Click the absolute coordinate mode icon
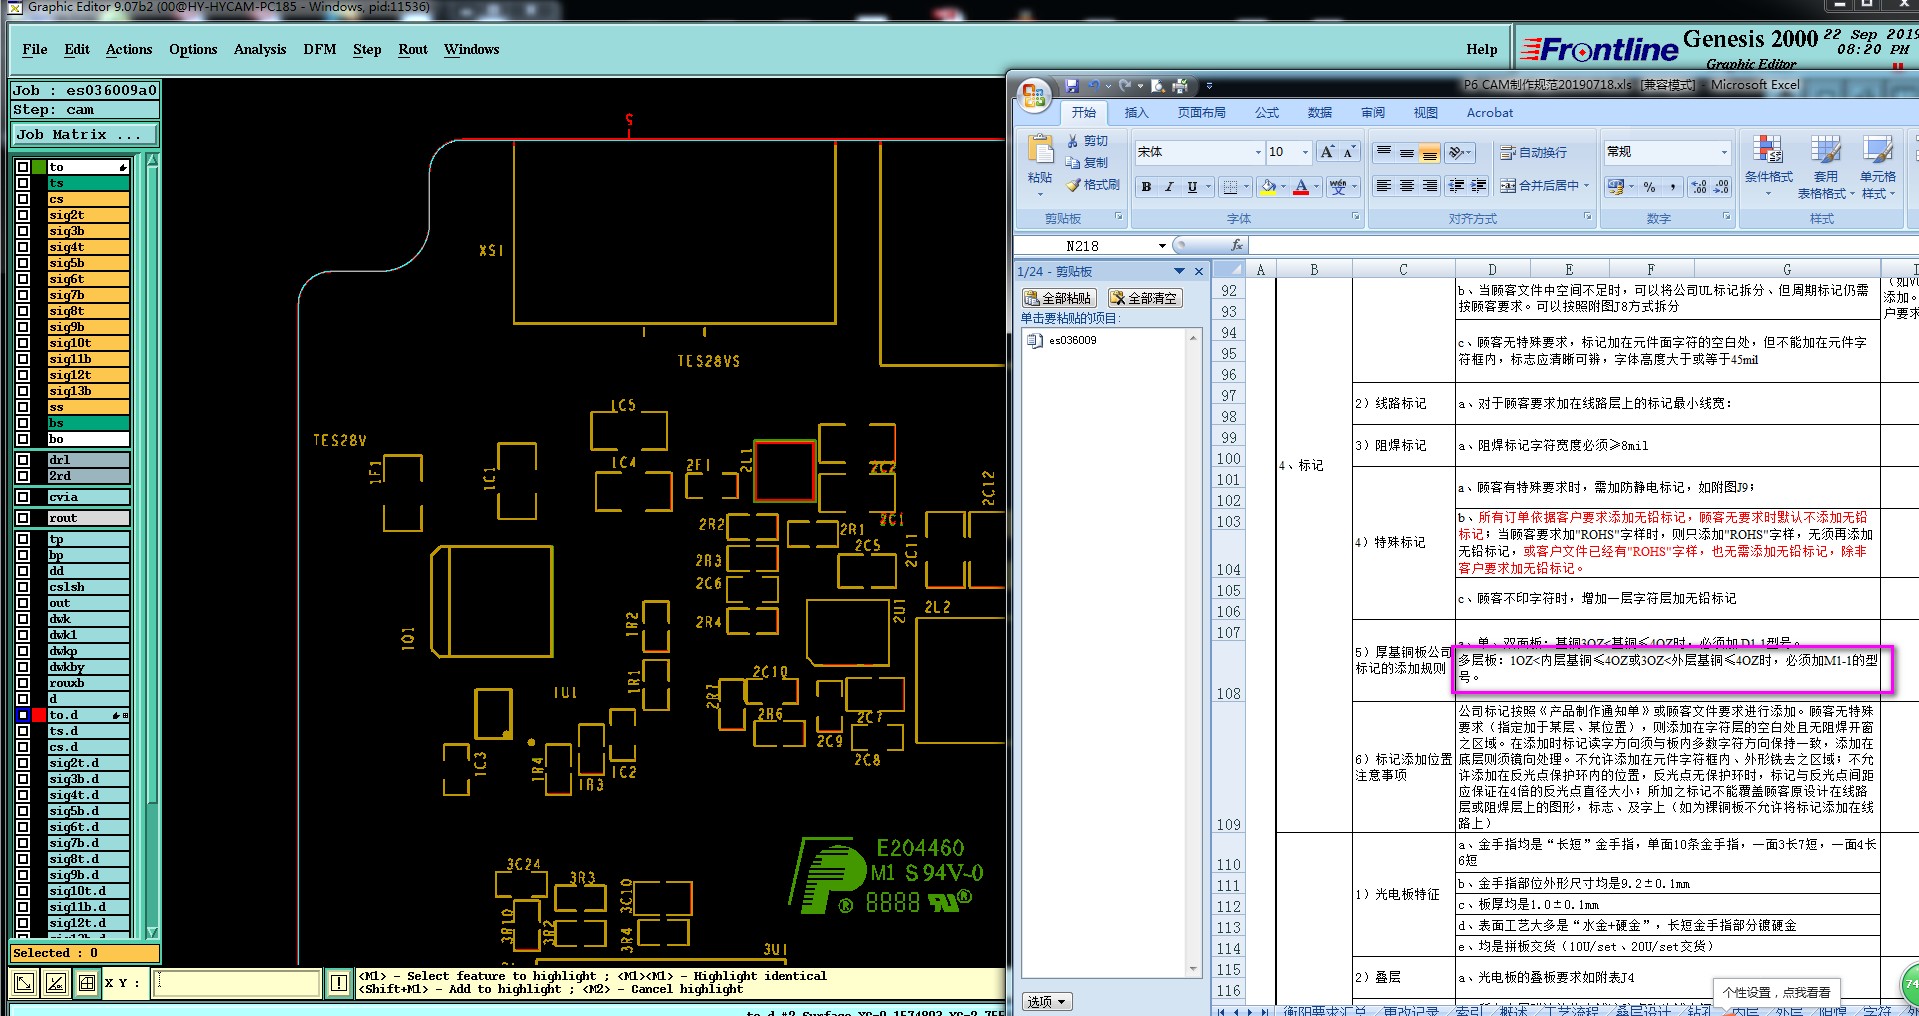This screenshot has width=1919, height=1016. (24, 983)
